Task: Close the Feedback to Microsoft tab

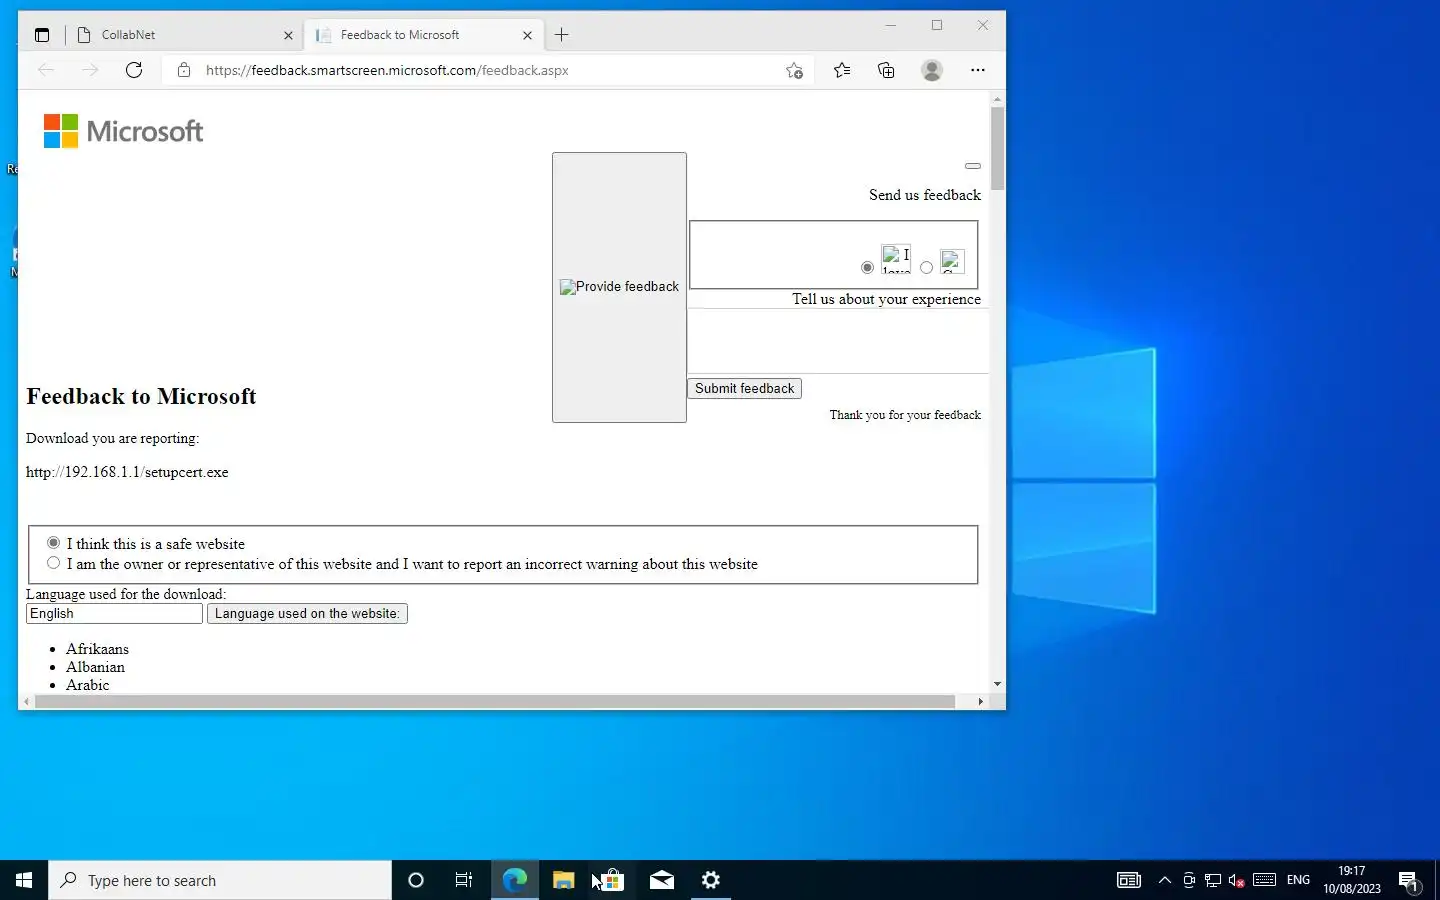Action: click(x=527, y=35)
